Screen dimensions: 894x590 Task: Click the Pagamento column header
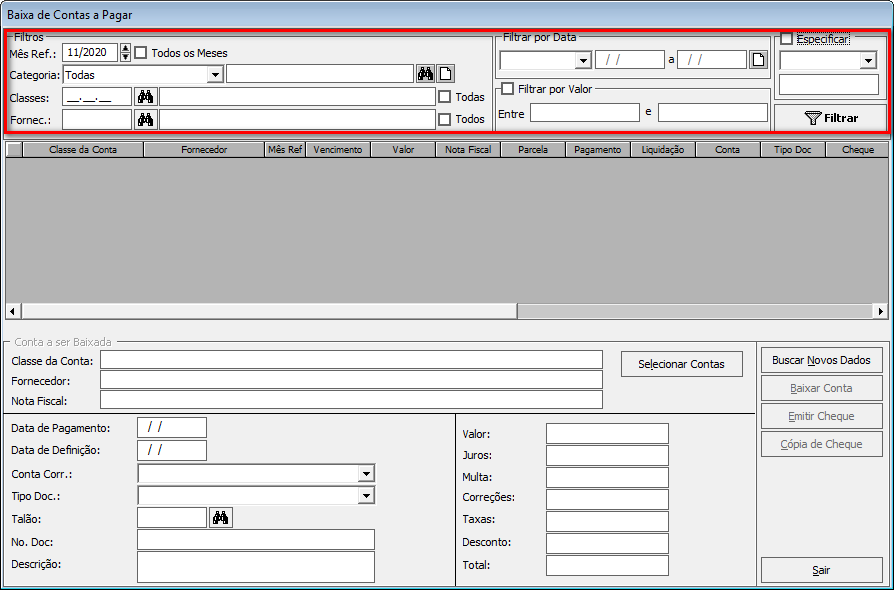(x=598, y=150)
